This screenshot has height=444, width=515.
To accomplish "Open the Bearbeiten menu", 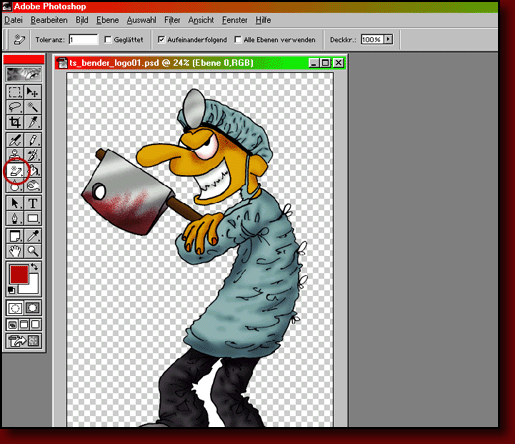I will pyautogui.click(x=49, y=20).
